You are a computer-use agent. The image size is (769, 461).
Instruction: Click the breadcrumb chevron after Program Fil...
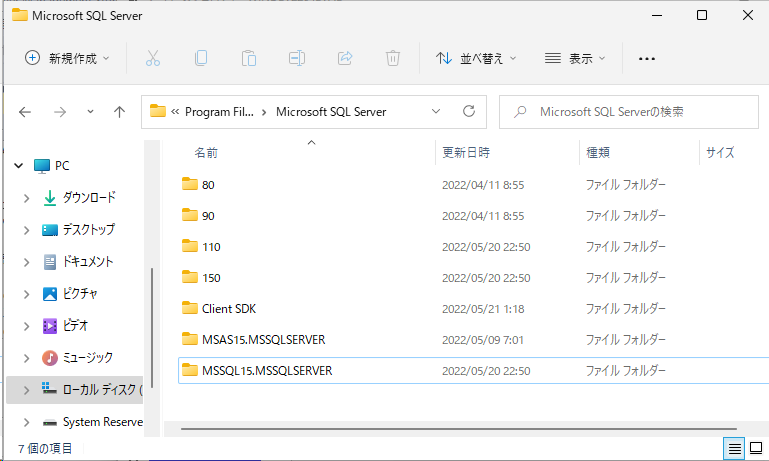264,112
